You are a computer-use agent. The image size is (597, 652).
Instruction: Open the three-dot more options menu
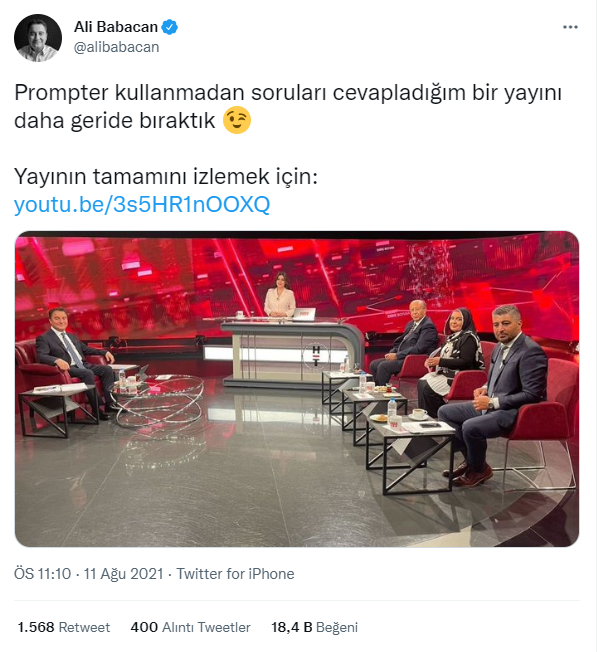570,27
